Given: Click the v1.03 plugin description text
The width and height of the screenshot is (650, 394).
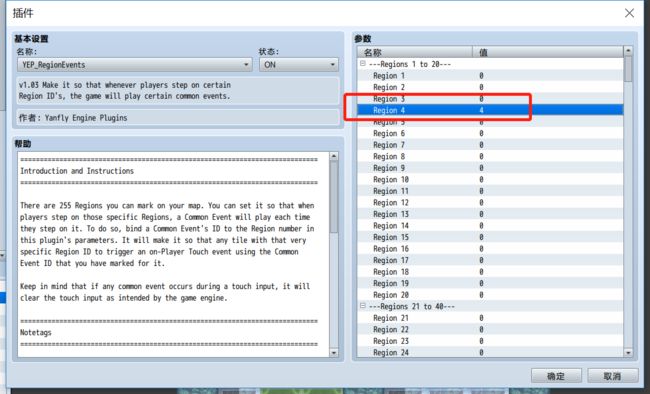Looking at the screenshot, I should pyautogui.click(x=125, y=90).
